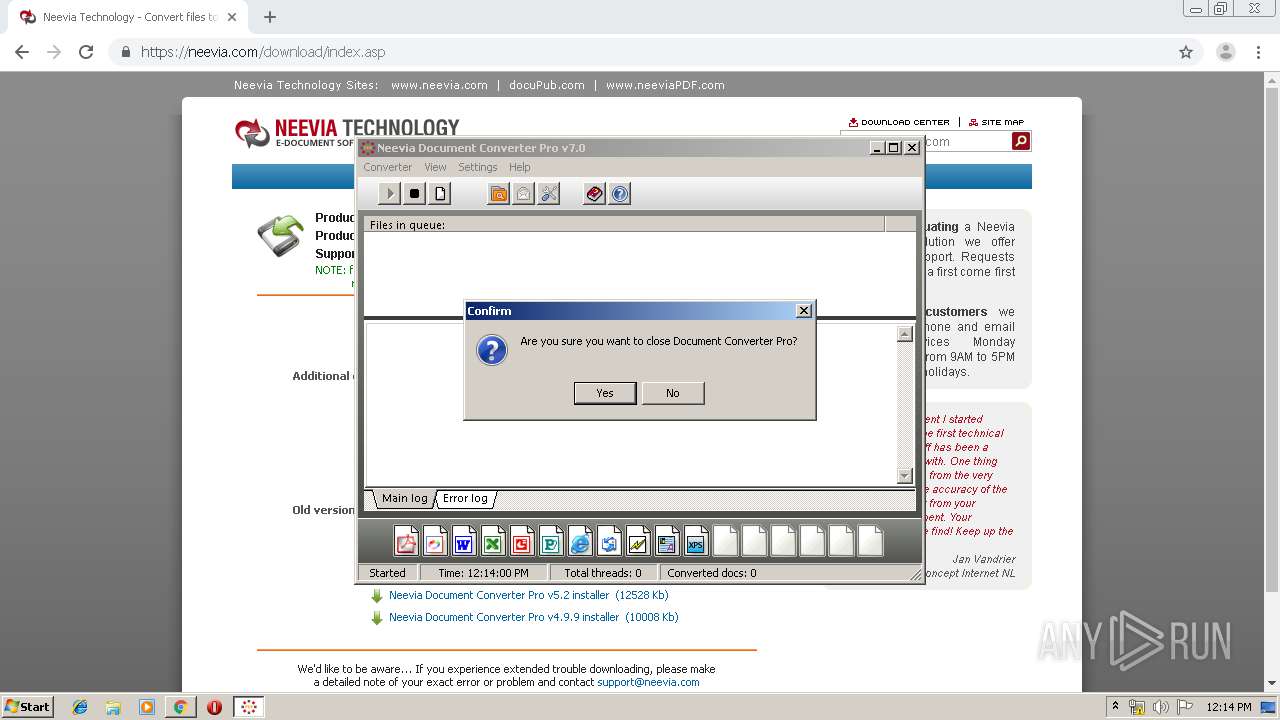Click the 'Started' status bar entry

tap(388, 573)
